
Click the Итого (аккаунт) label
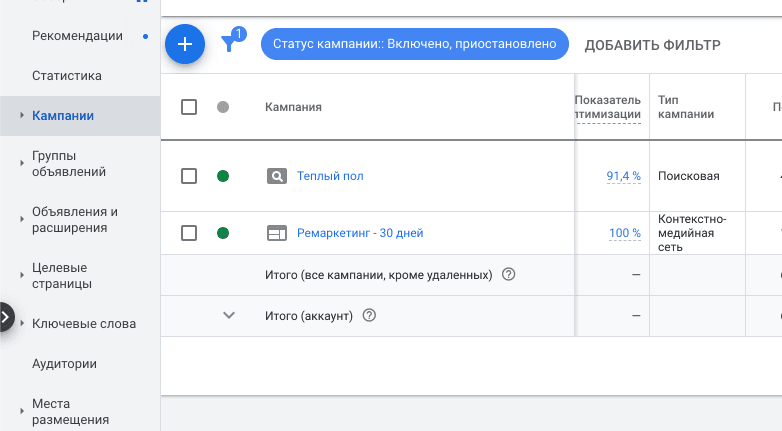pos(309,316)
